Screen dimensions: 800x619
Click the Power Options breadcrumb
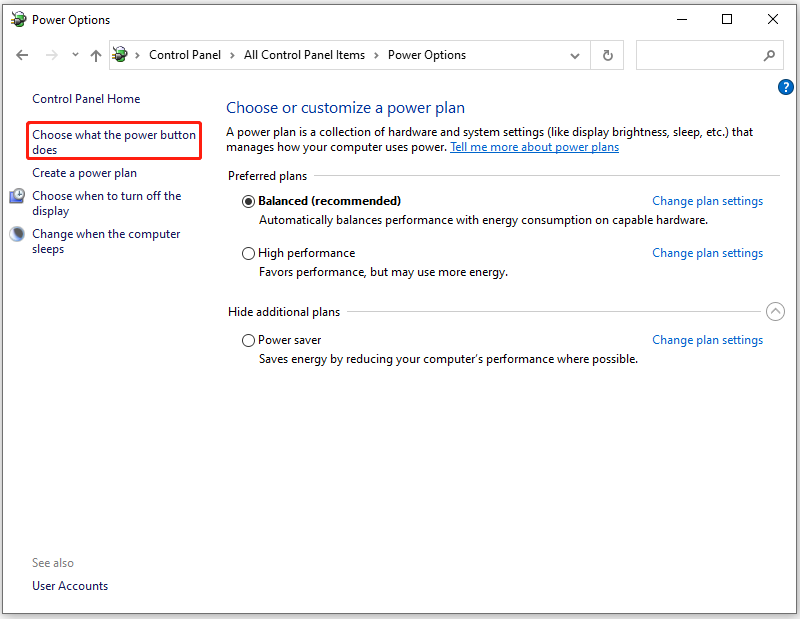427,55
